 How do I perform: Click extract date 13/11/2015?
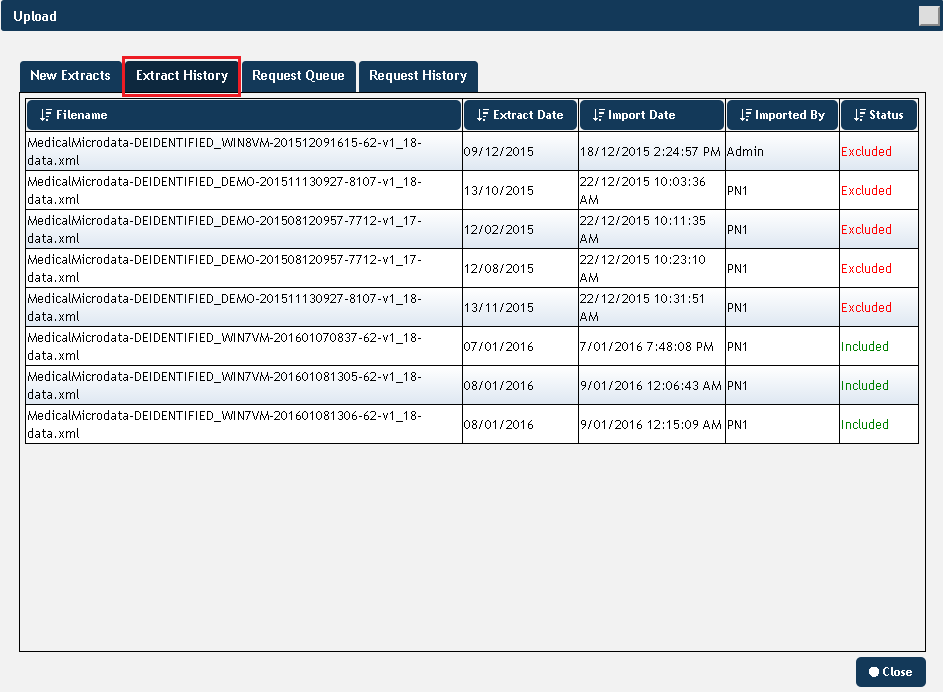click(x=499, y=308)
